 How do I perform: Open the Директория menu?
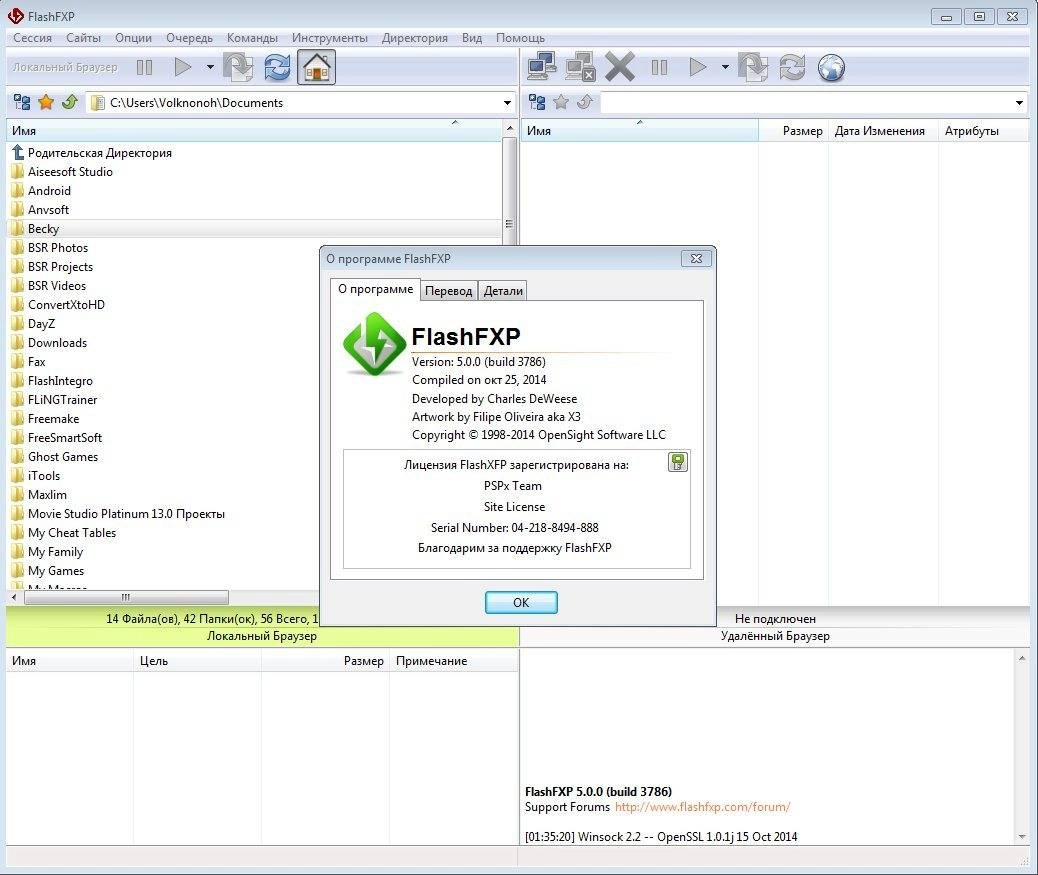coord(414,38)
